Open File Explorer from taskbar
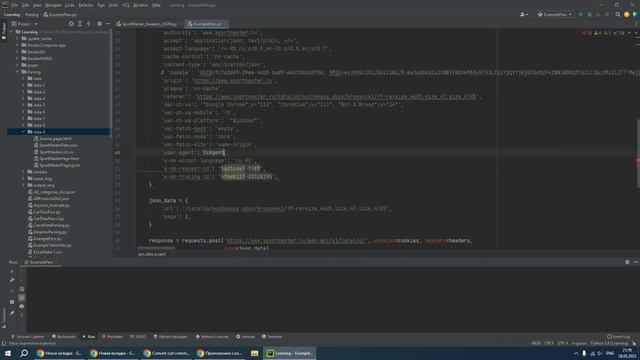The width and height of the screenshot is (640, 360). 254,353
